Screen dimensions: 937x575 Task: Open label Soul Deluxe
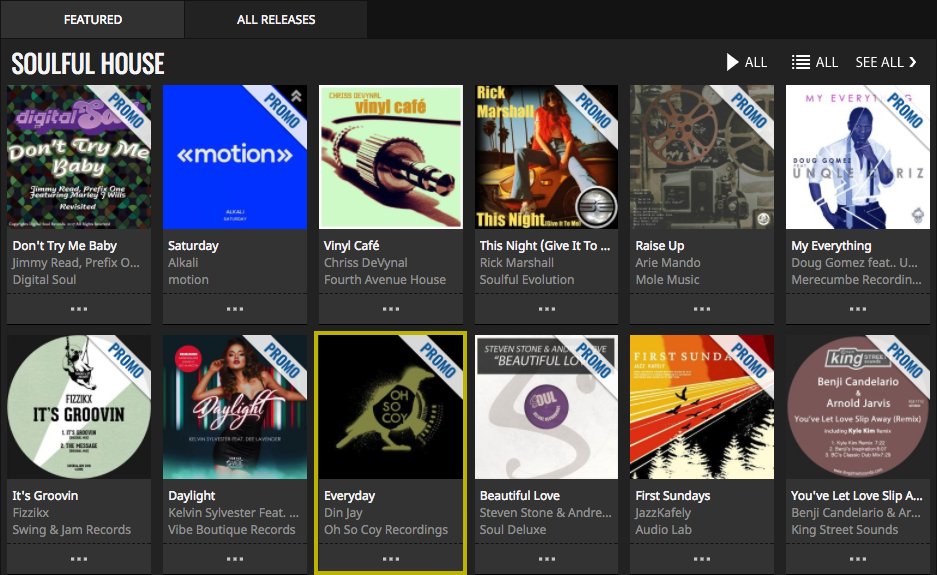513,529
